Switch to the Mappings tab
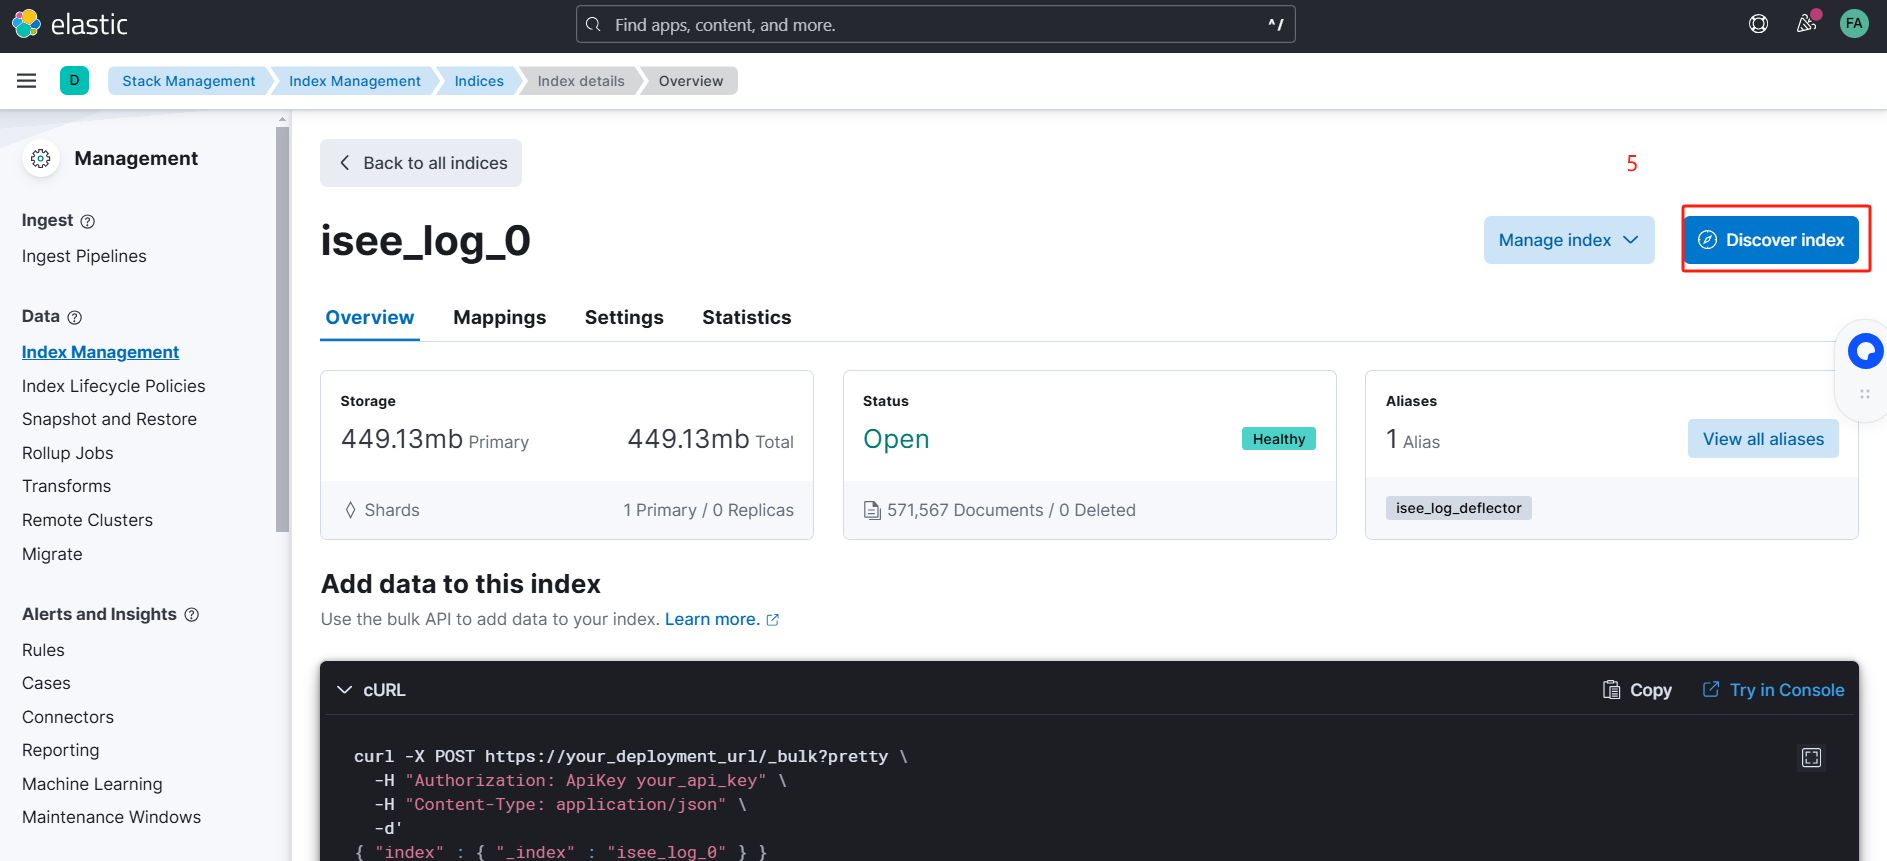The width and height of the screenshot is (1887, 861). [x=500, y=317]
